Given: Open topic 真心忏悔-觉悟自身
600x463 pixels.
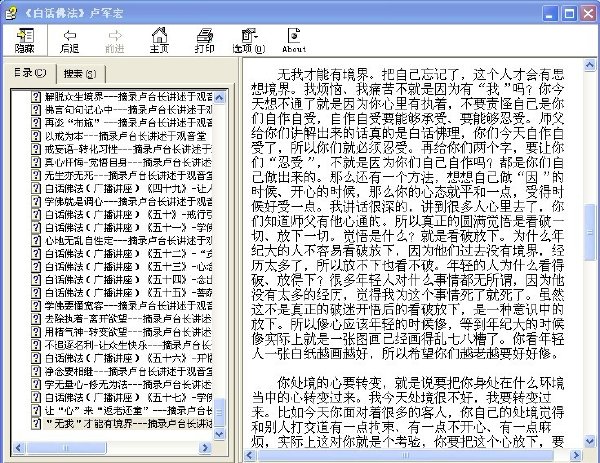Looking at the screenshot, I should point(128,162).
